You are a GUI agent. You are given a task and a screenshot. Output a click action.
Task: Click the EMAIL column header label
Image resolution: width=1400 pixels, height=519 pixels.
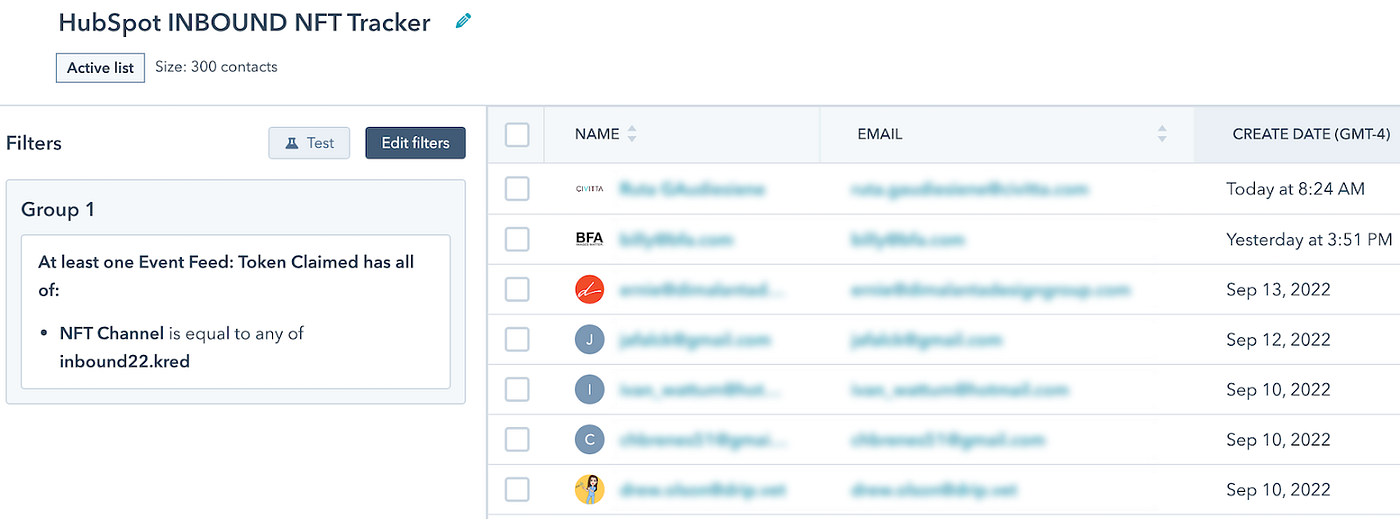pyautogui.click(x=880, y=134)
